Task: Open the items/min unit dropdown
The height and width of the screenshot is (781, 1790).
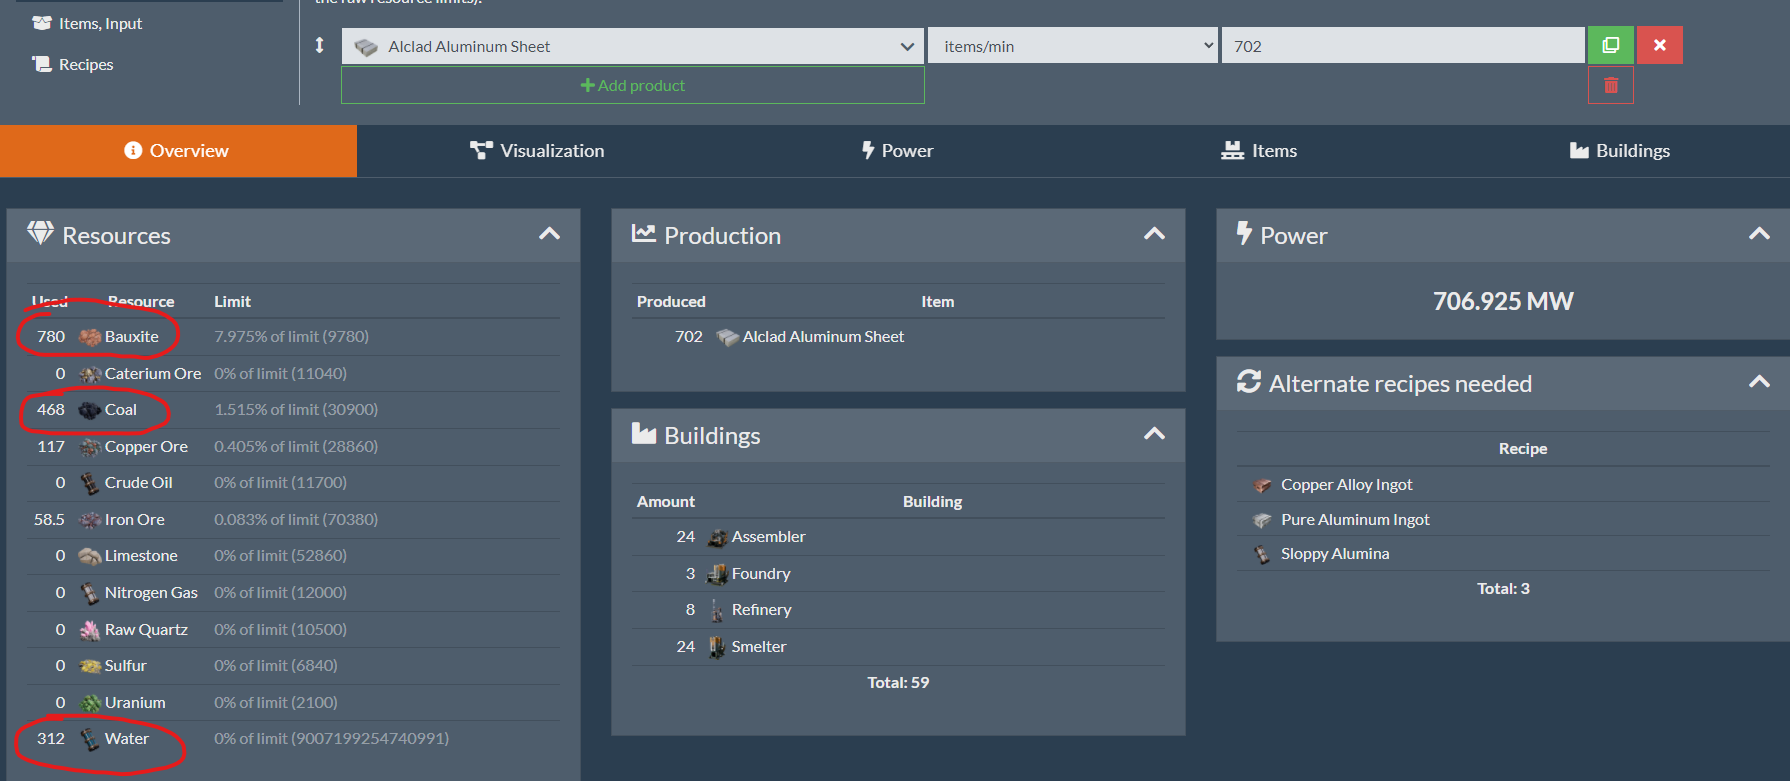Action: 1073,46
